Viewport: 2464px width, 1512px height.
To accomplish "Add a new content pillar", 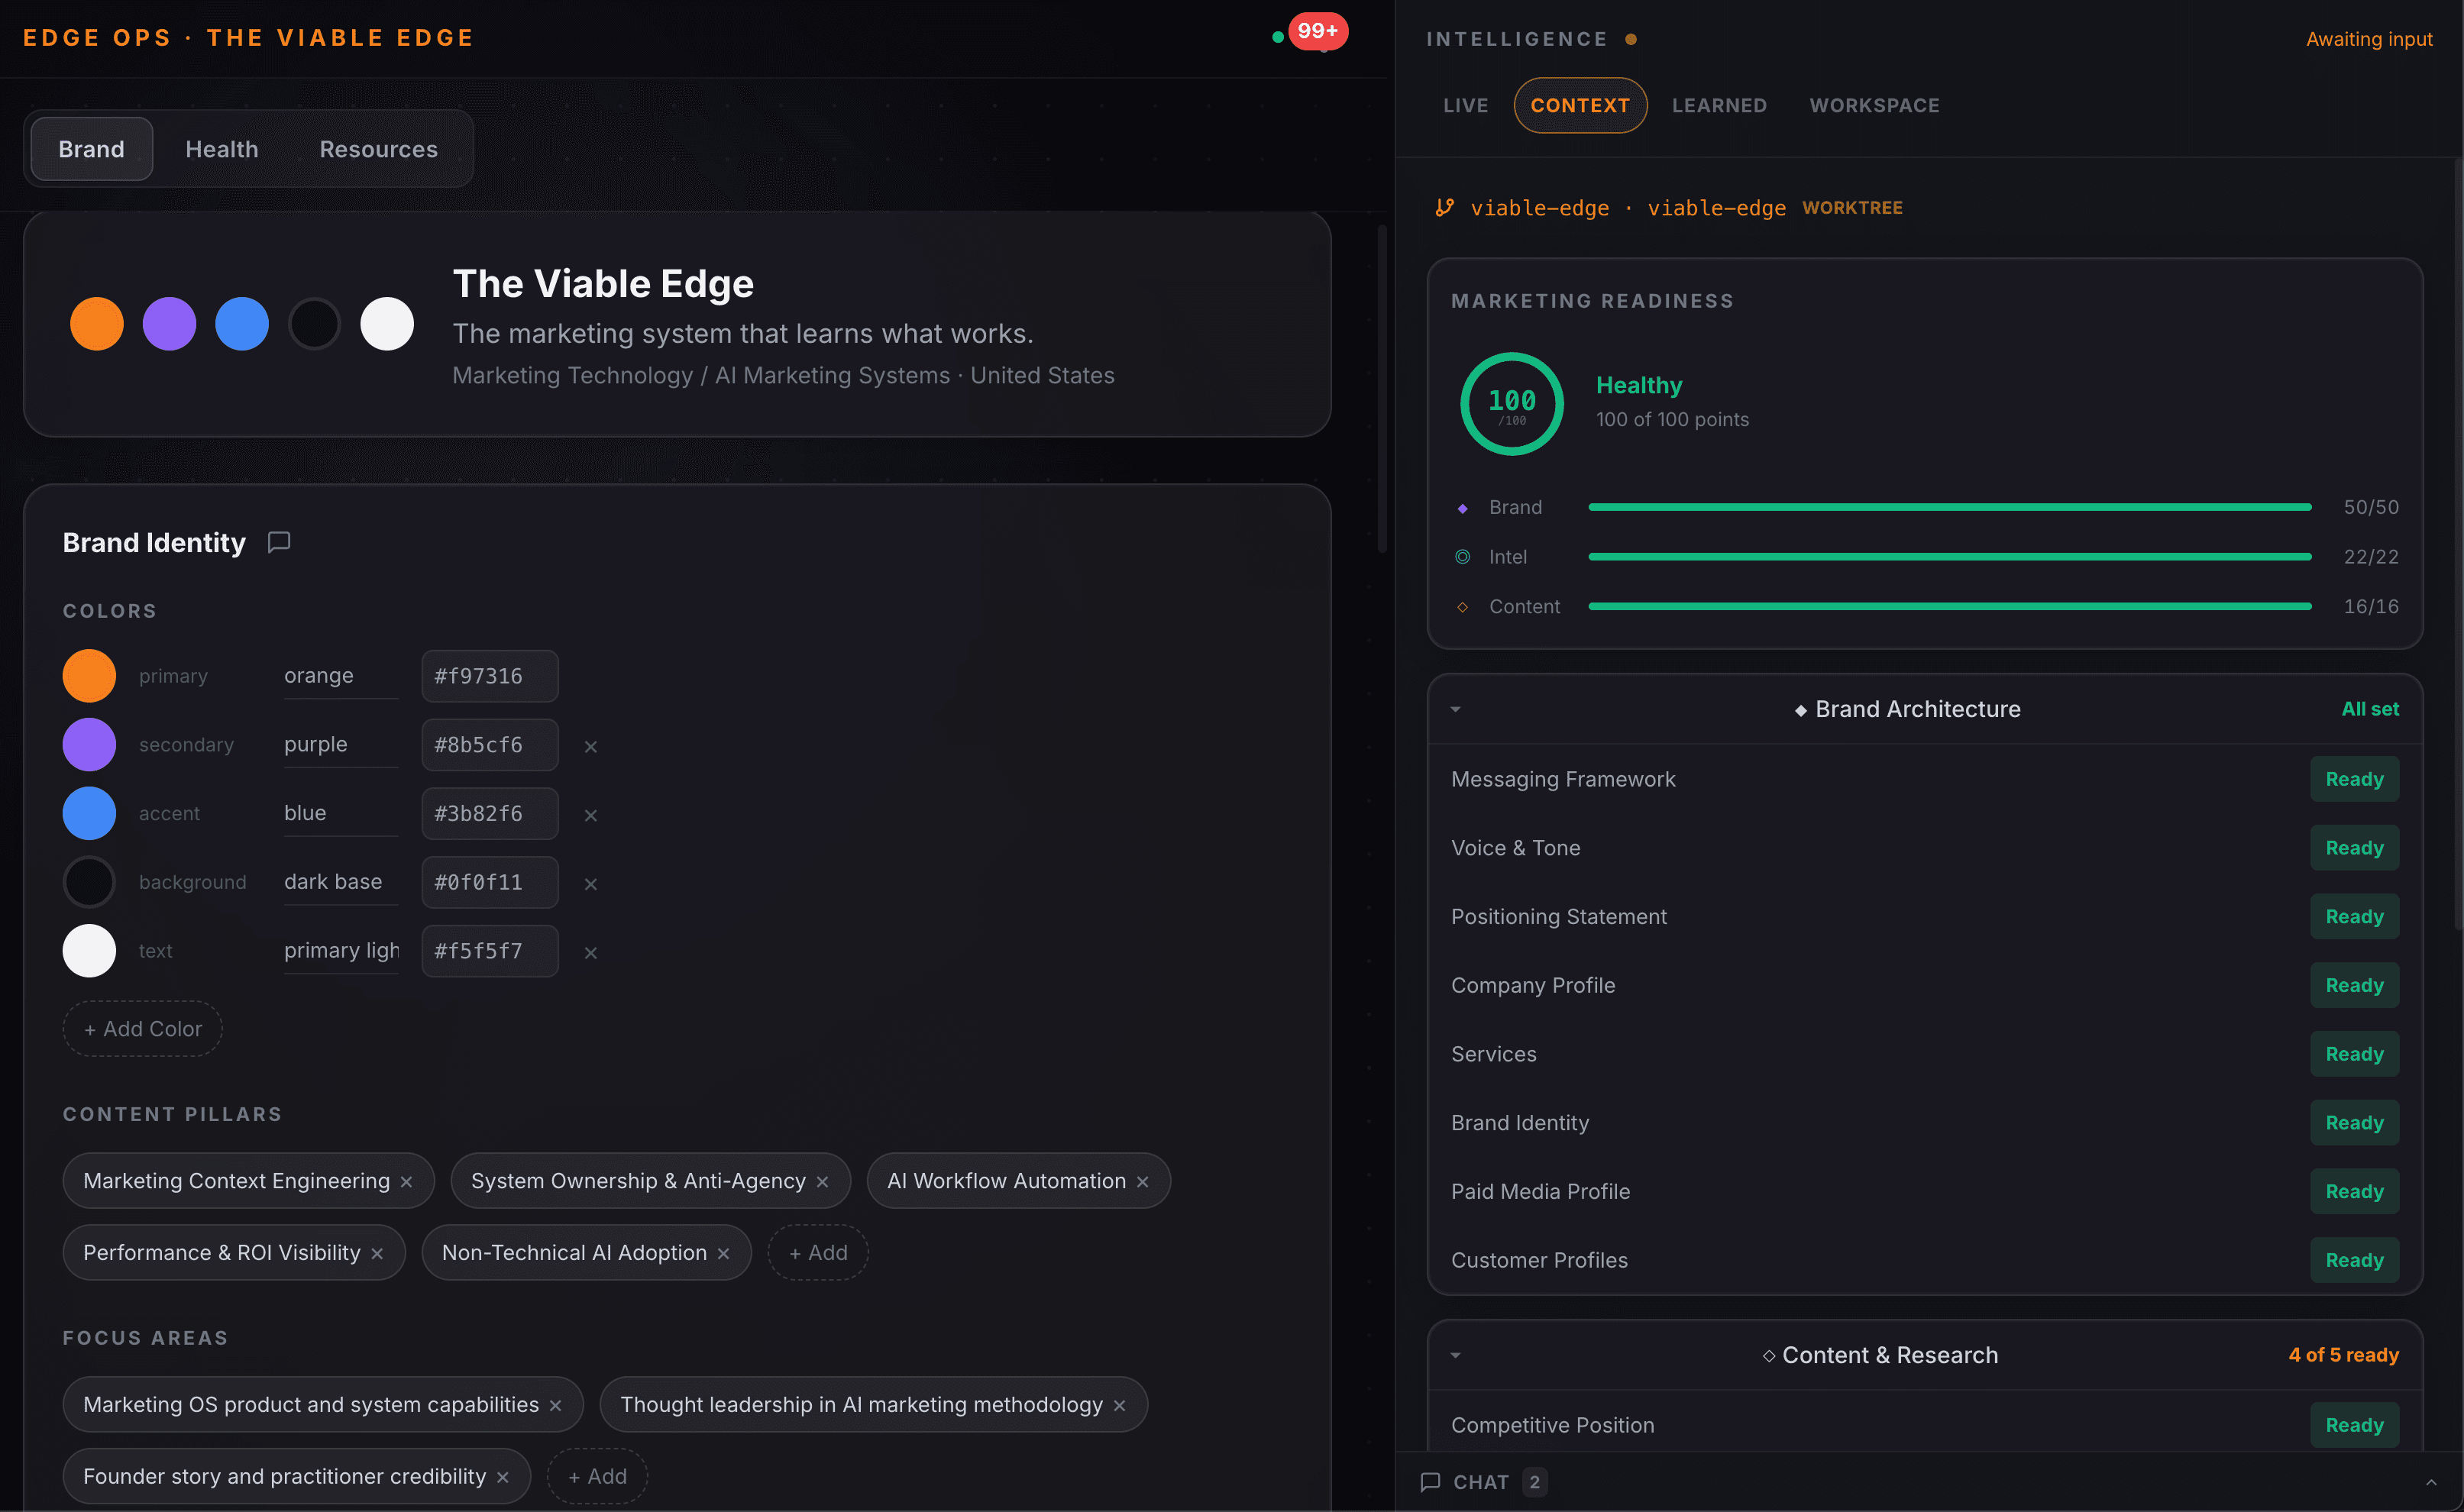I will pyautogui.click(x=817, y=1252).
